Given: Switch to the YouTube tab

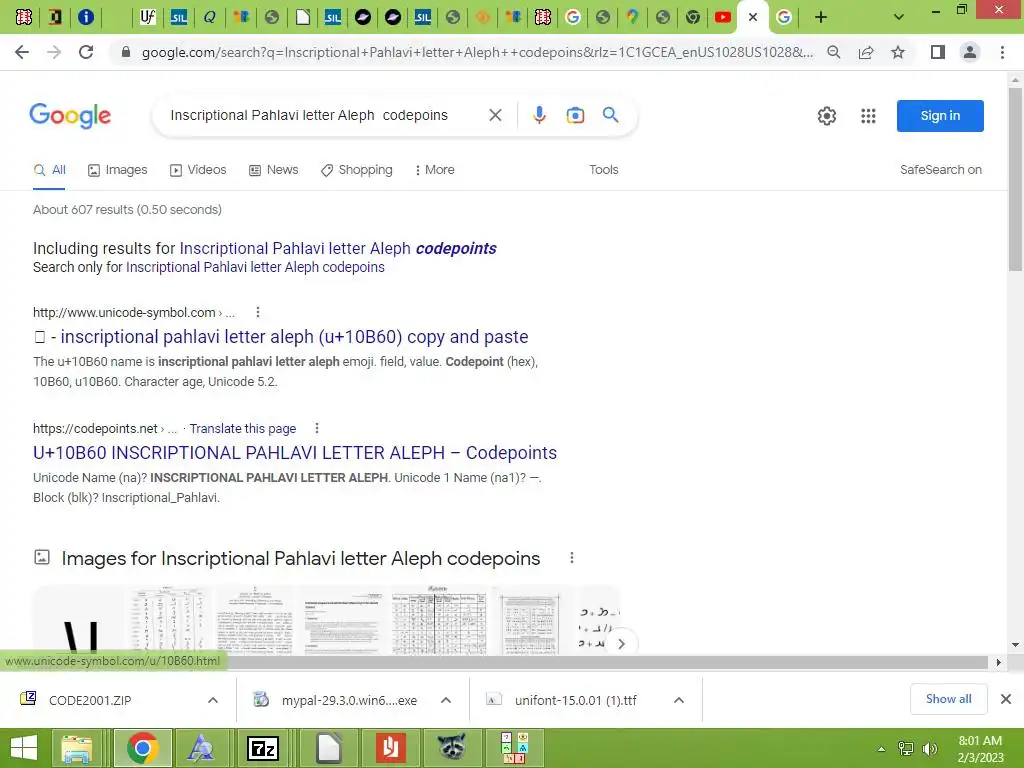Looking at the screenshot, I should click(x=723, y=18).
